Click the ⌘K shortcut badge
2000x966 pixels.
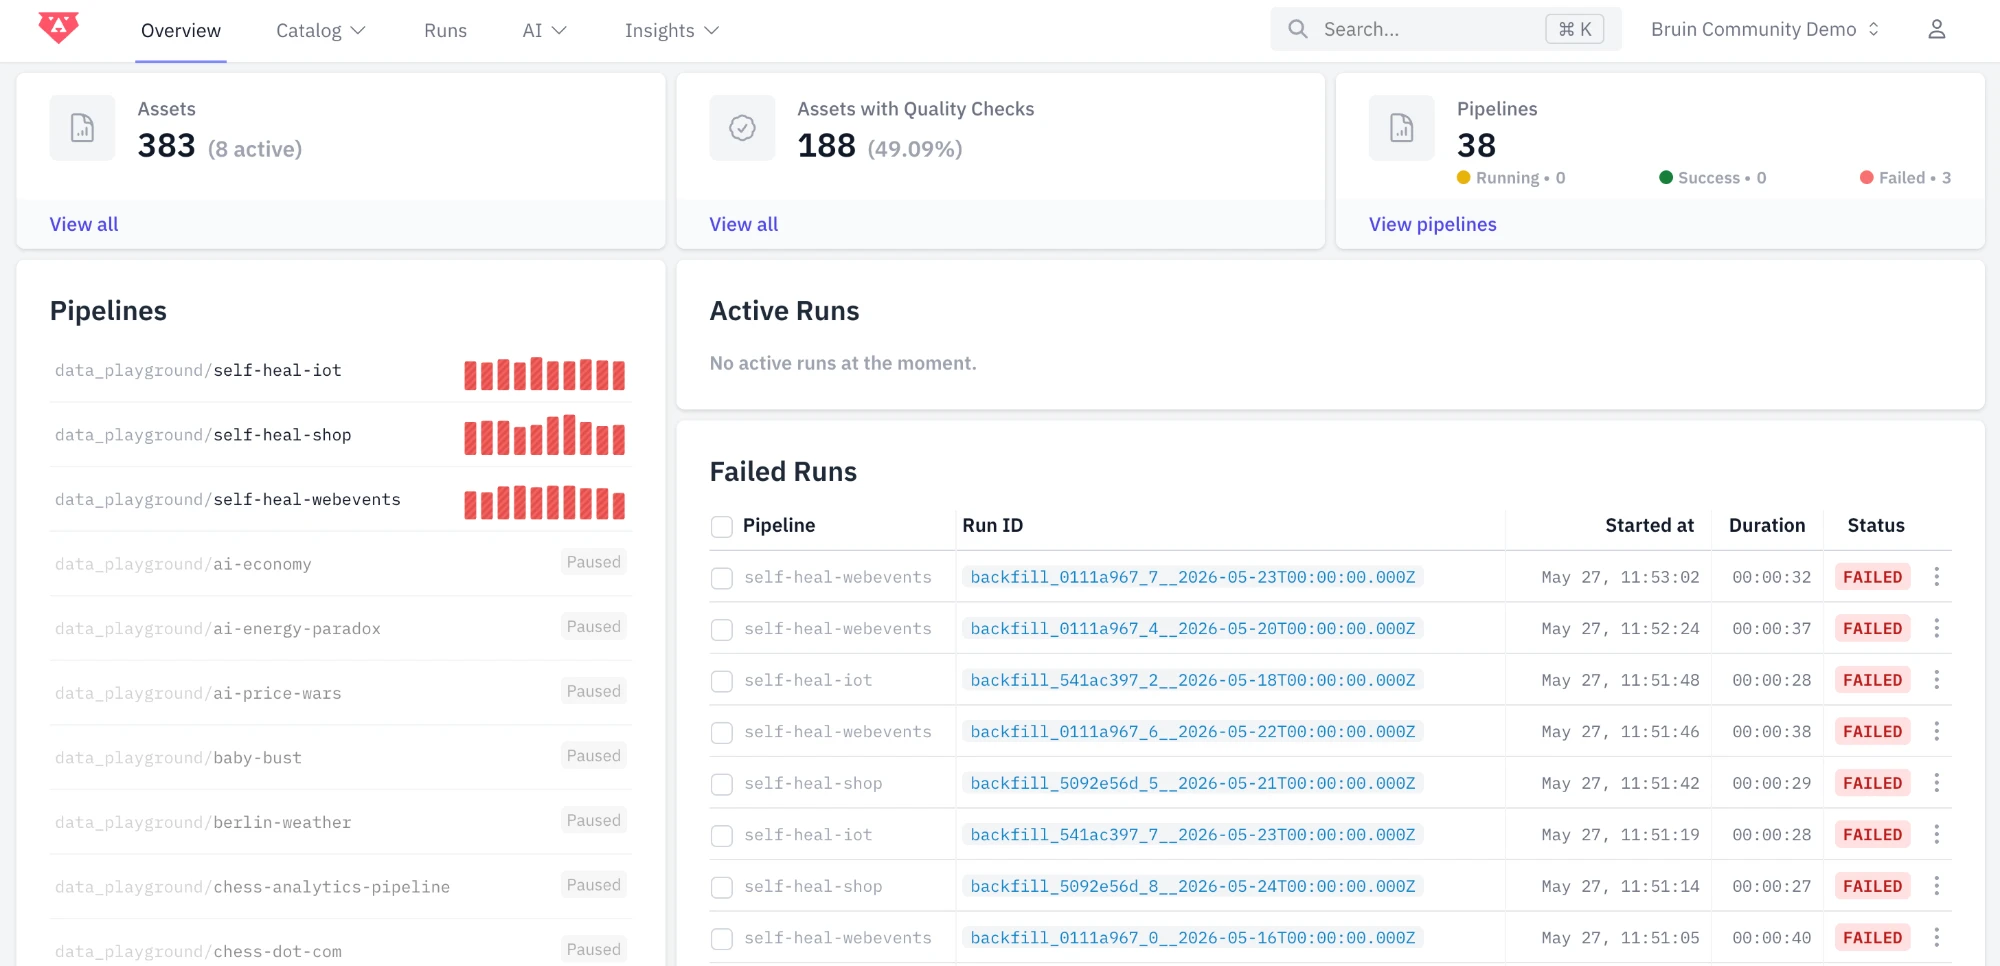(x=1575, y=29)
